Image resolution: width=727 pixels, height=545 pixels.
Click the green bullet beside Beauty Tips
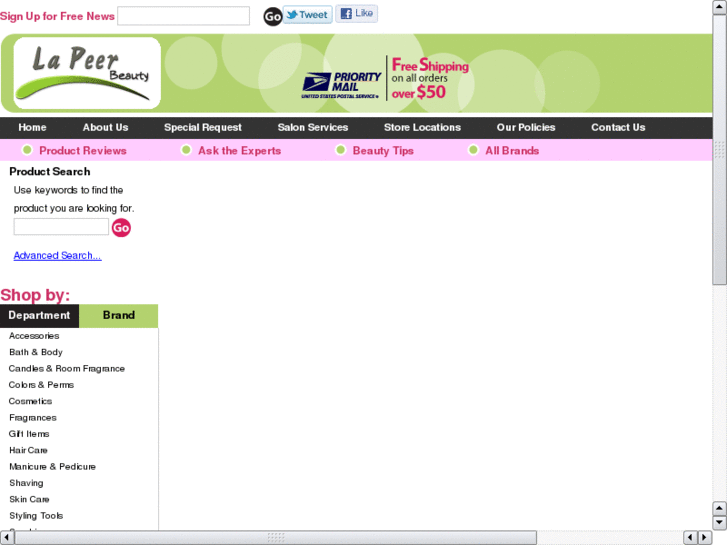[x=340, y=150]
